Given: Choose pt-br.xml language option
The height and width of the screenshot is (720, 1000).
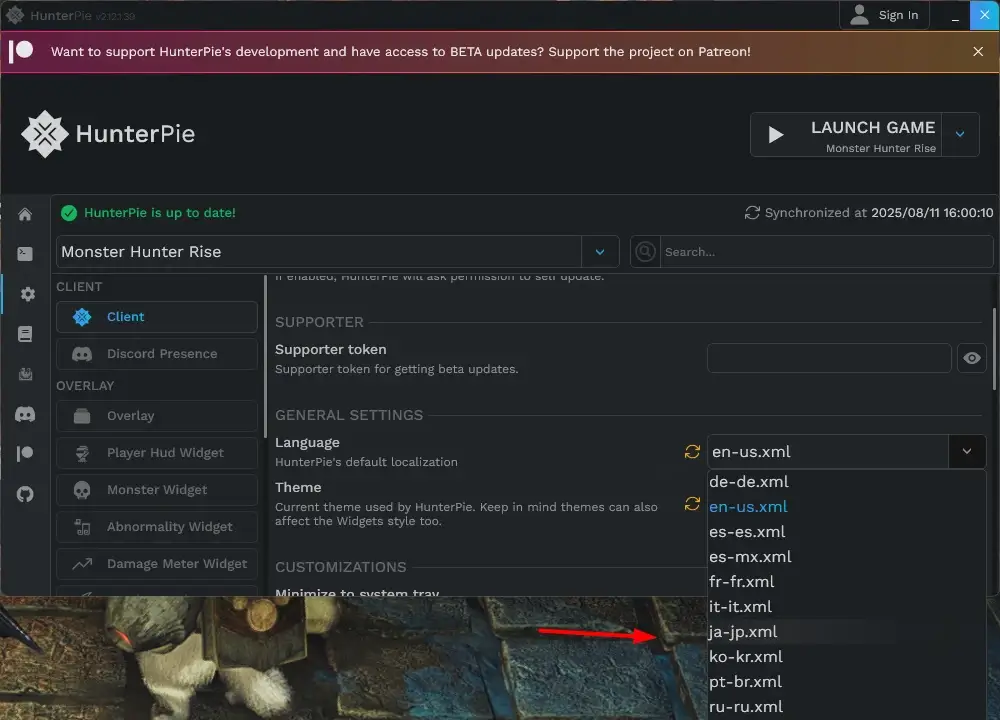Looking at the screenshot, I should (x=846, y=682).
